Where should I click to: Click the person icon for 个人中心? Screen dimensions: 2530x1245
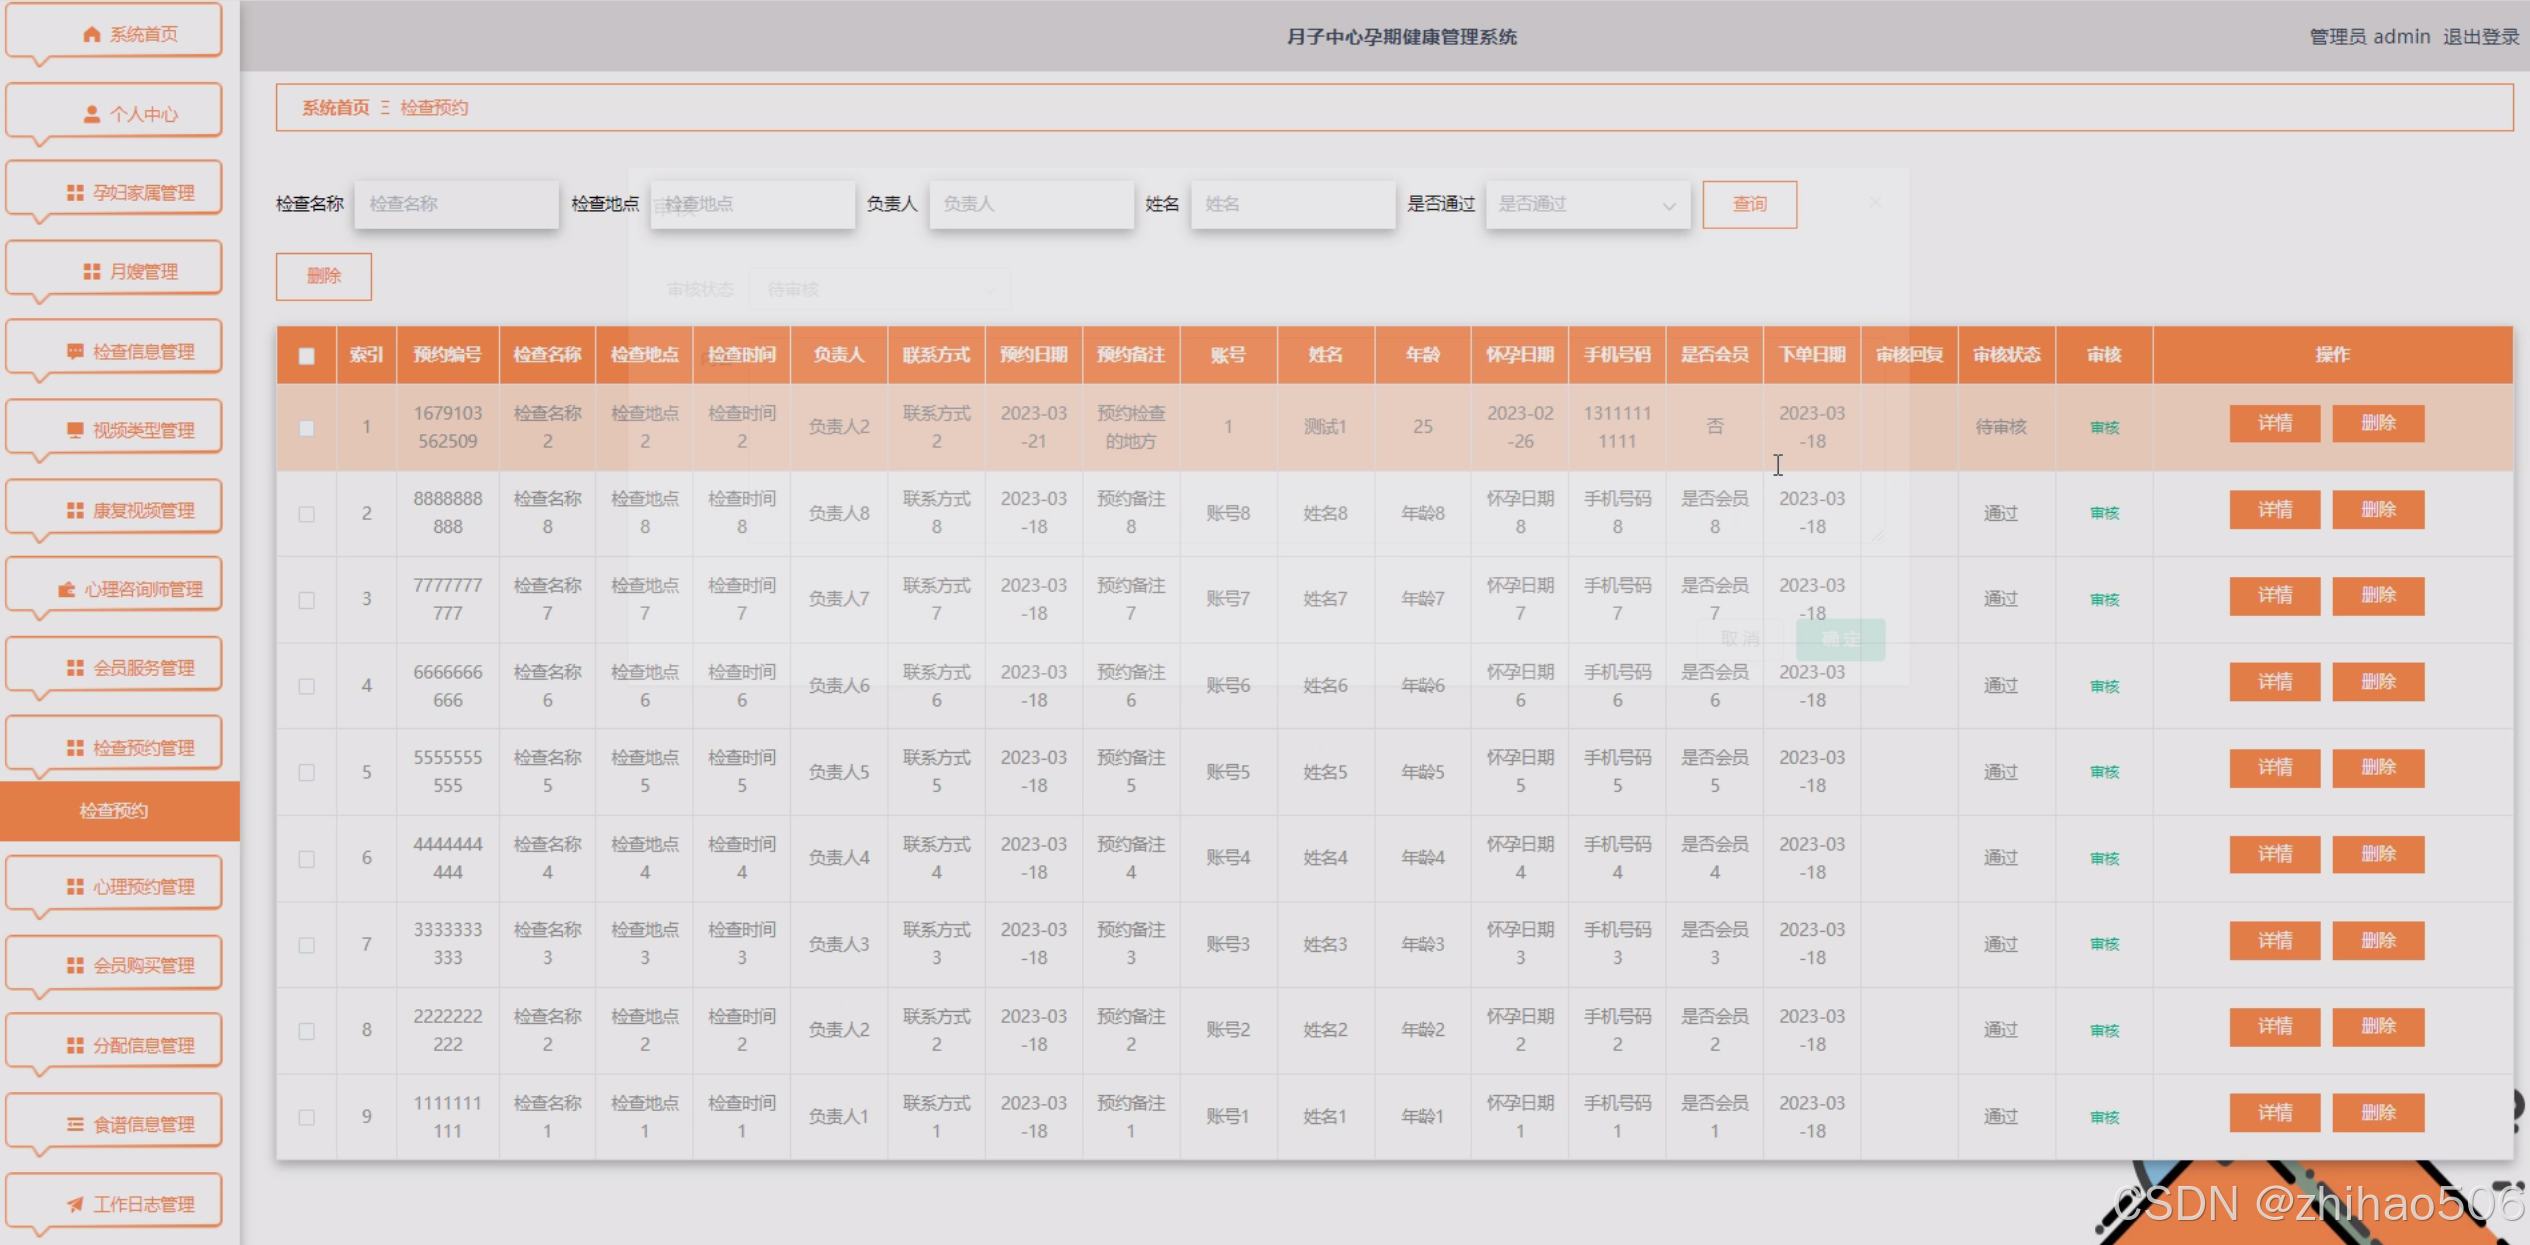click(91, 114)
